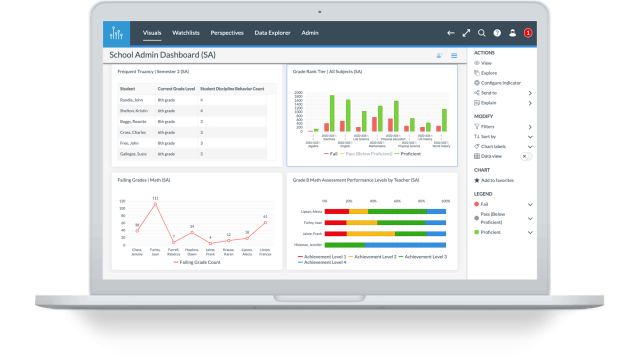Click the Sort by arrows icon

point(476,136)
